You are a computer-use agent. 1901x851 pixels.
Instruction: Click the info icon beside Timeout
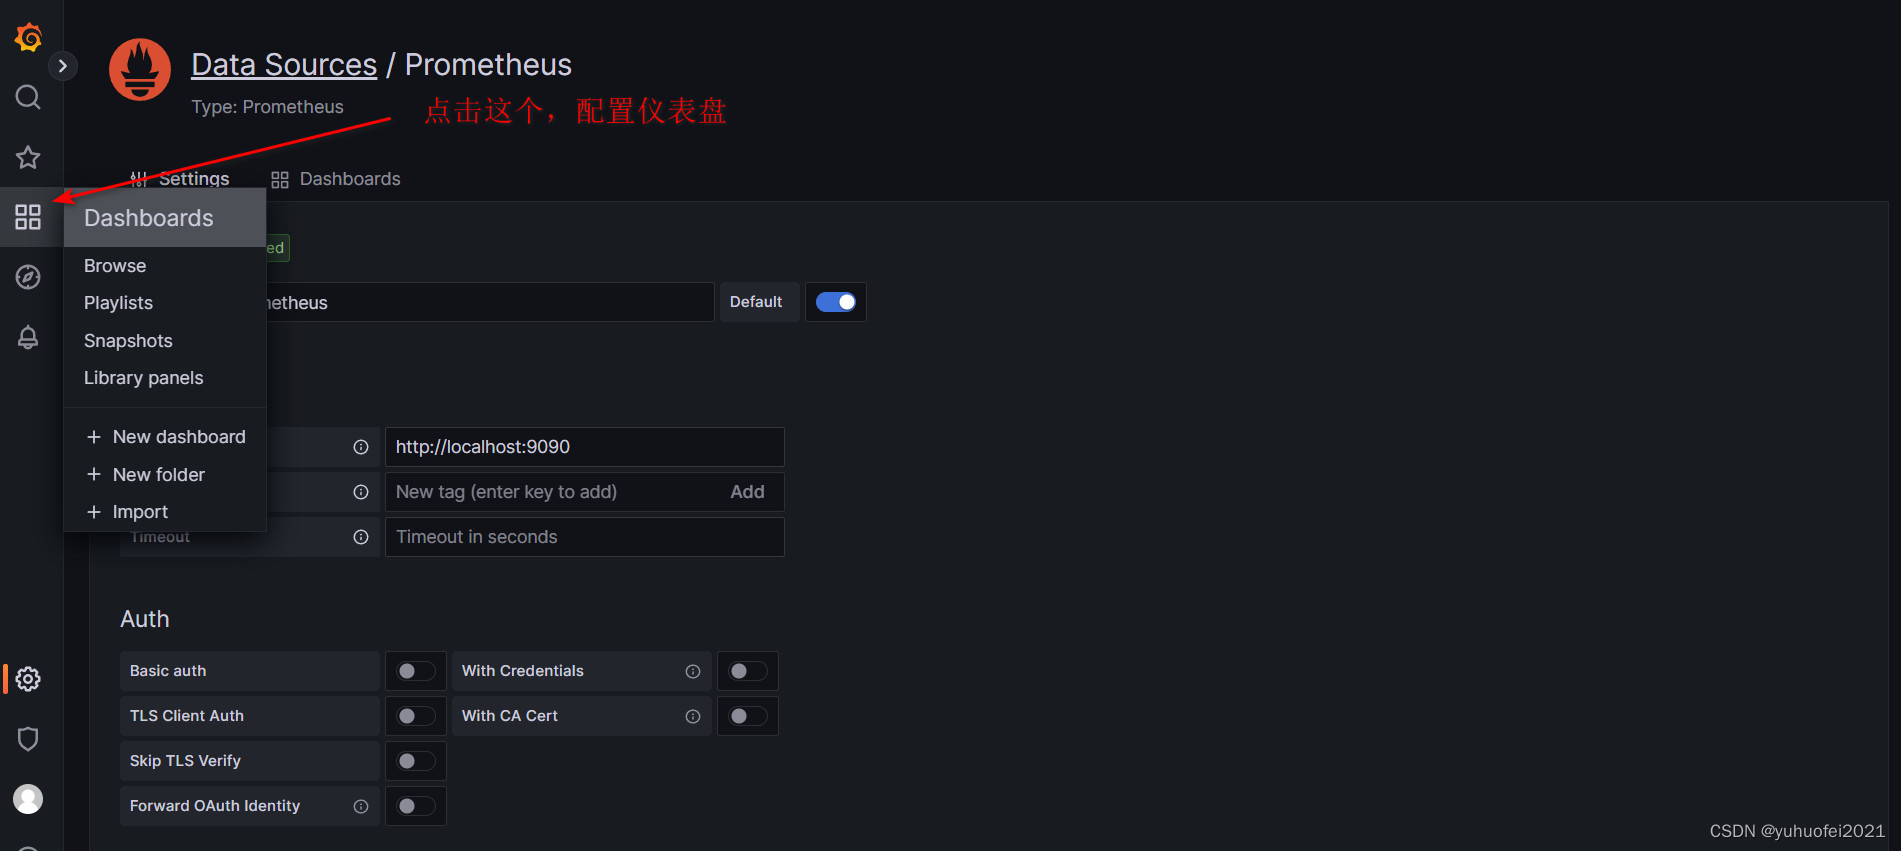click(361, 537)
